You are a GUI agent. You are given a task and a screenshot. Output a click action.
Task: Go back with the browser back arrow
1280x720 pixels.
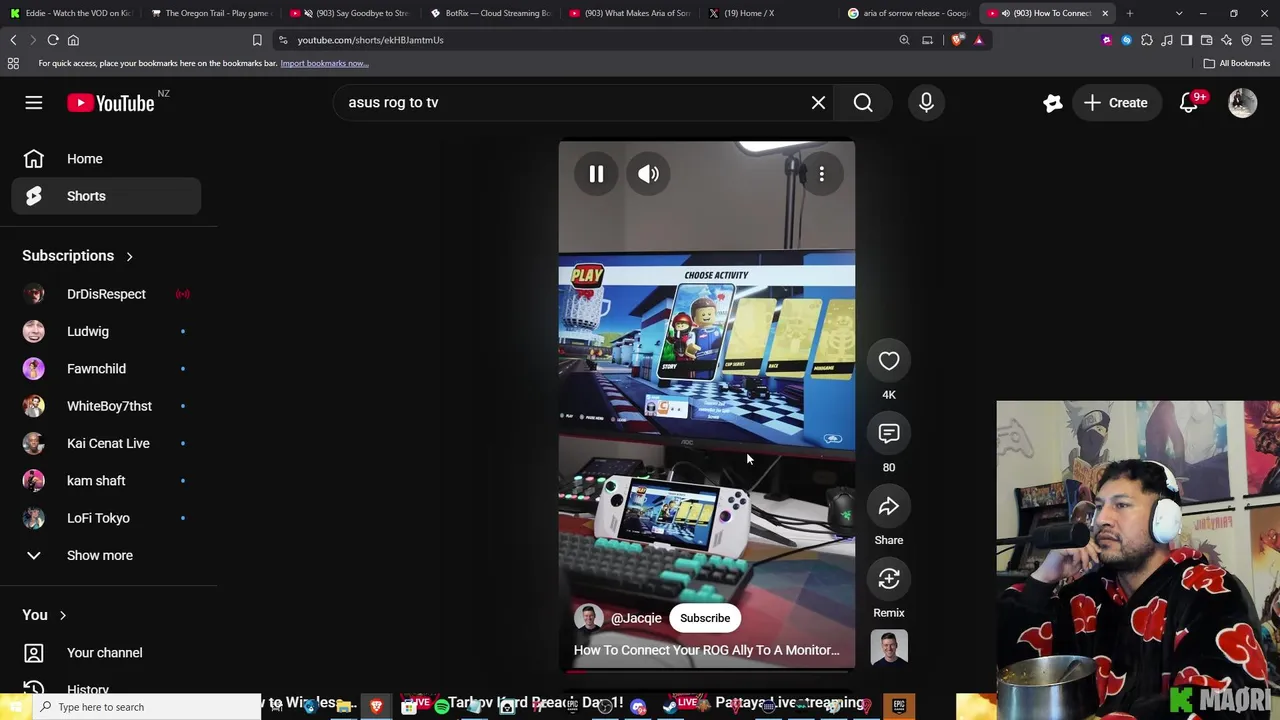point(13,40)
